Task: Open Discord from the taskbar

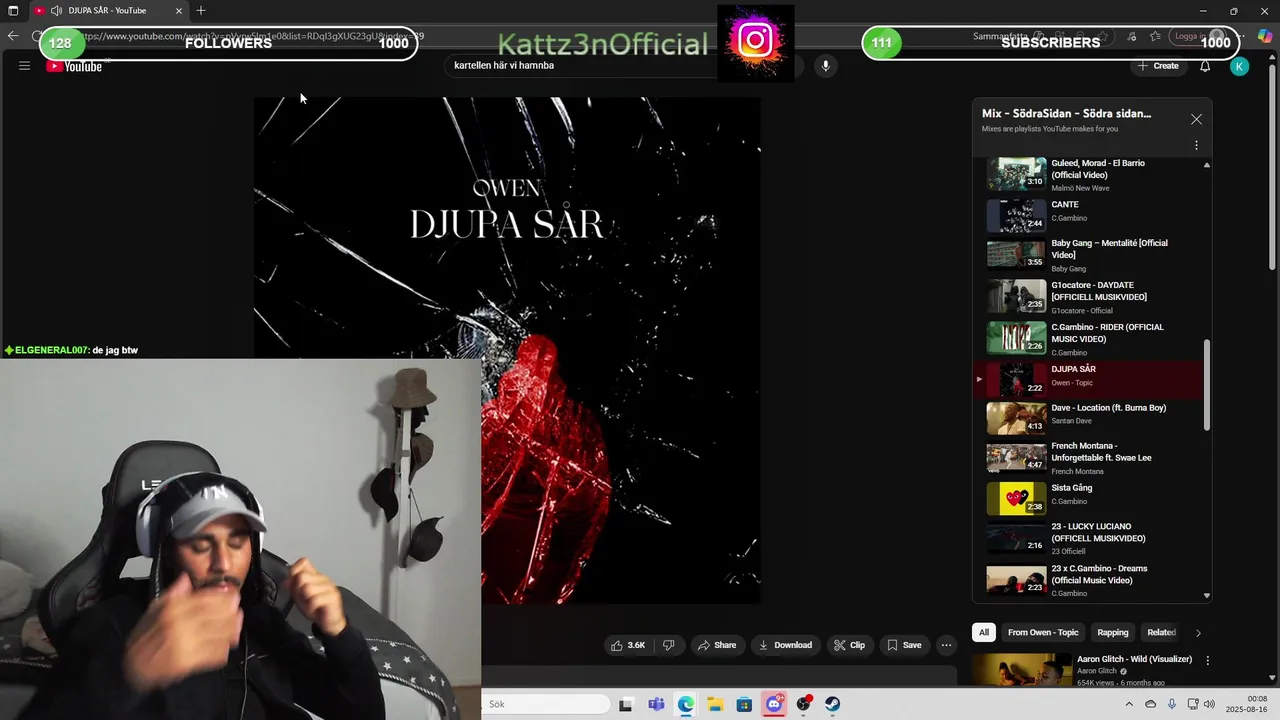Action: [x=774, y=705]
